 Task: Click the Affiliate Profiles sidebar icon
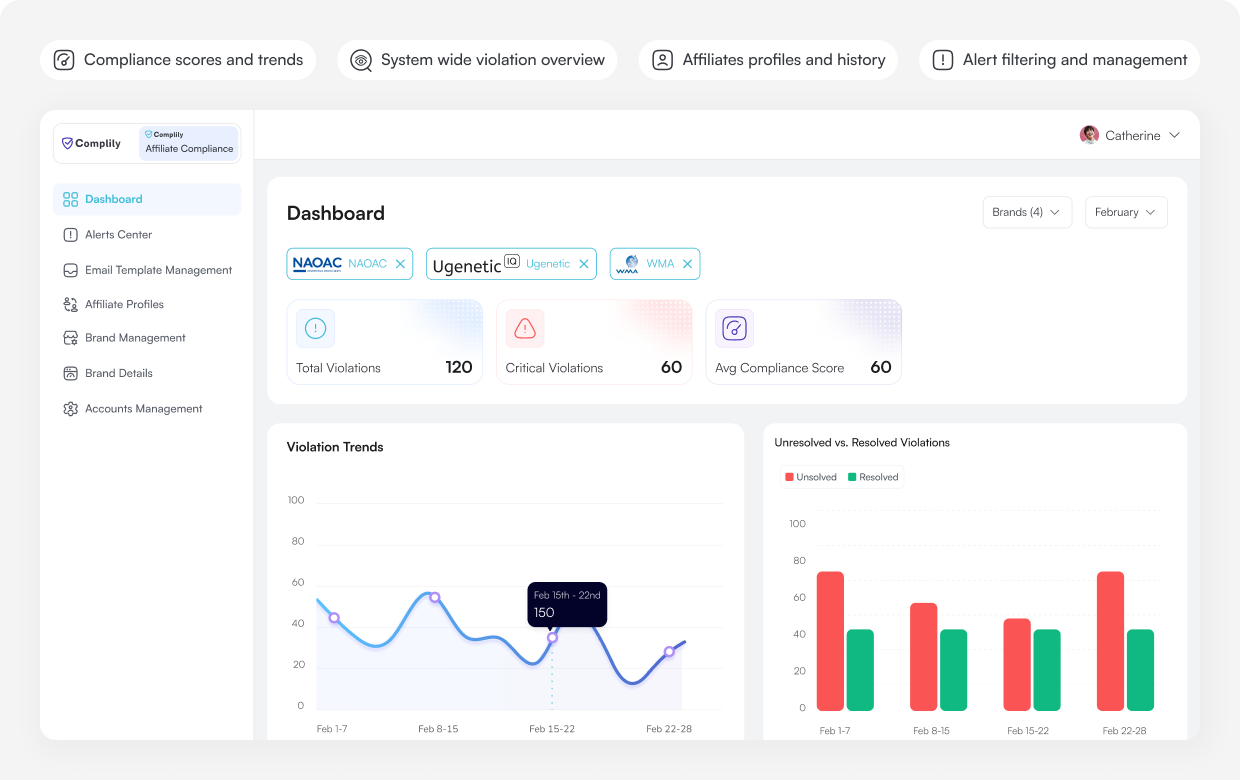pos(70,304)
